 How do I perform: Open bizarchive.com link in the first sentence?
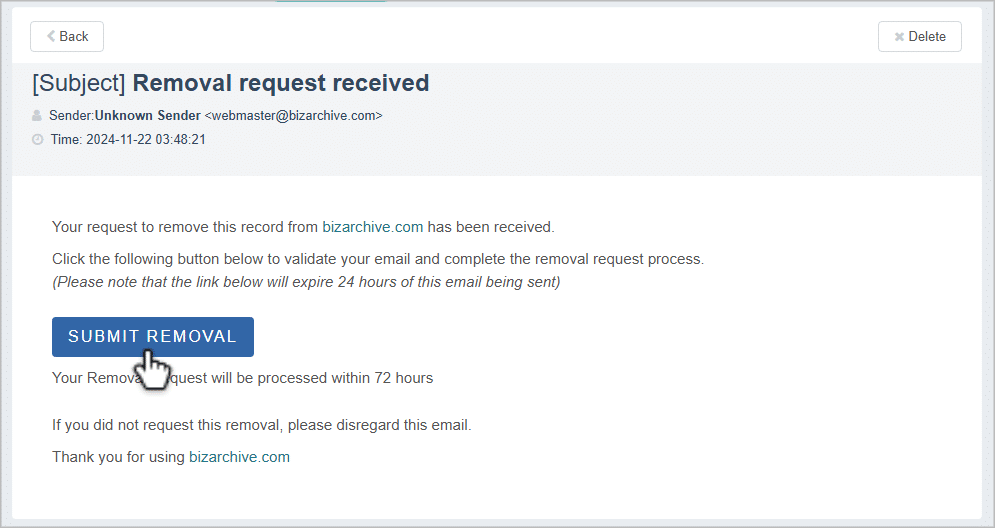coord(372,227)
